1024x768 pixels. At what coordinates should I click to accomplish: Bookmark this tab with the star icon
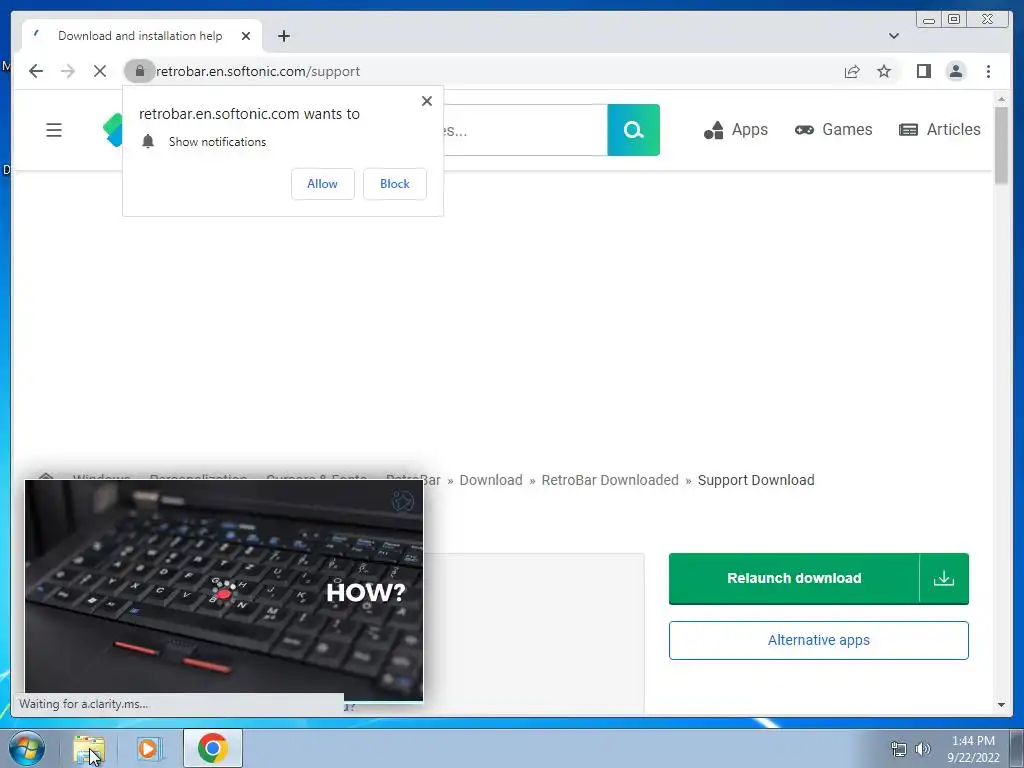884,71
